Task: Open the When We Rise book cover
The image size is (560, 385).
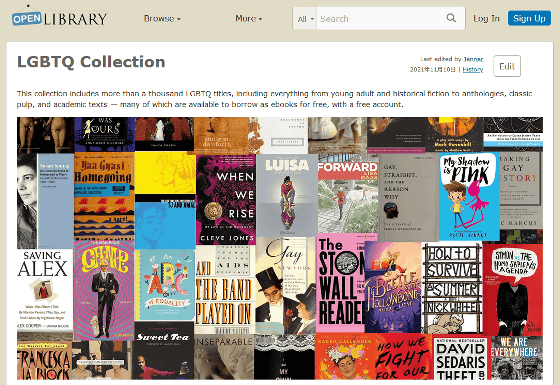Action: [226, 199]
